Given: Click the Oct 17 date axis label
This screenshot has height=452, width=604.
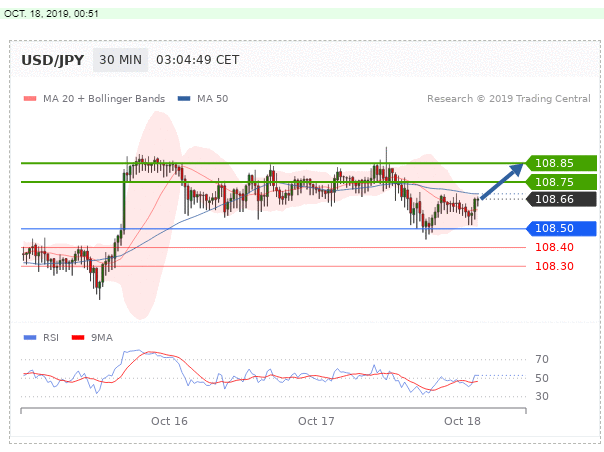Looking at the screenshot, I should tap(316, 421).
